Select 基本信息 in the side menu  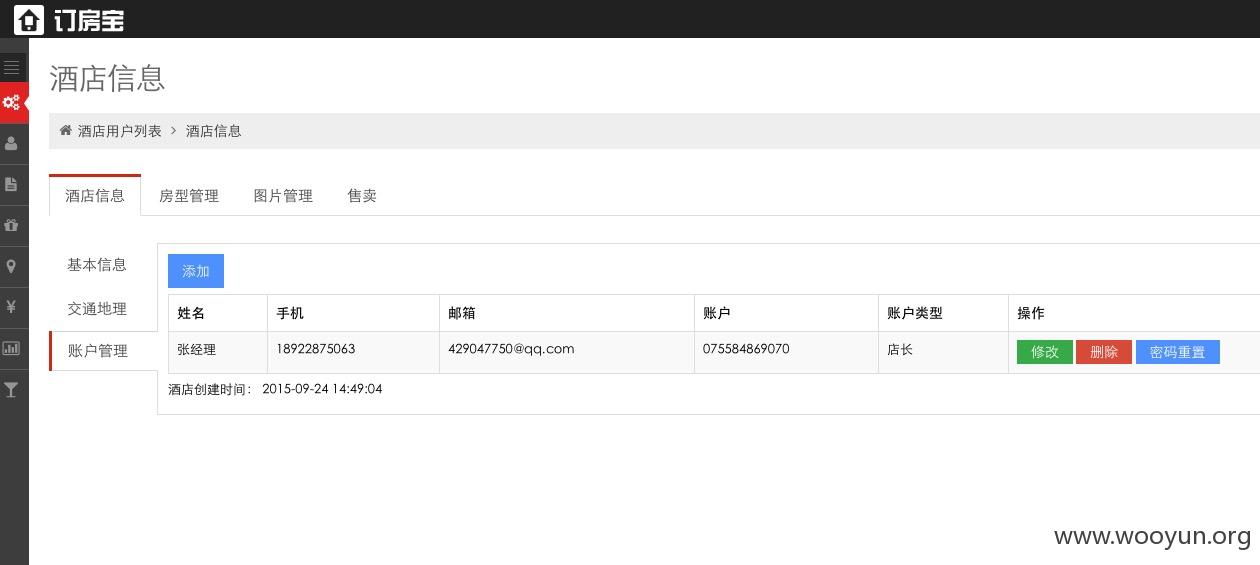[97, 264]
